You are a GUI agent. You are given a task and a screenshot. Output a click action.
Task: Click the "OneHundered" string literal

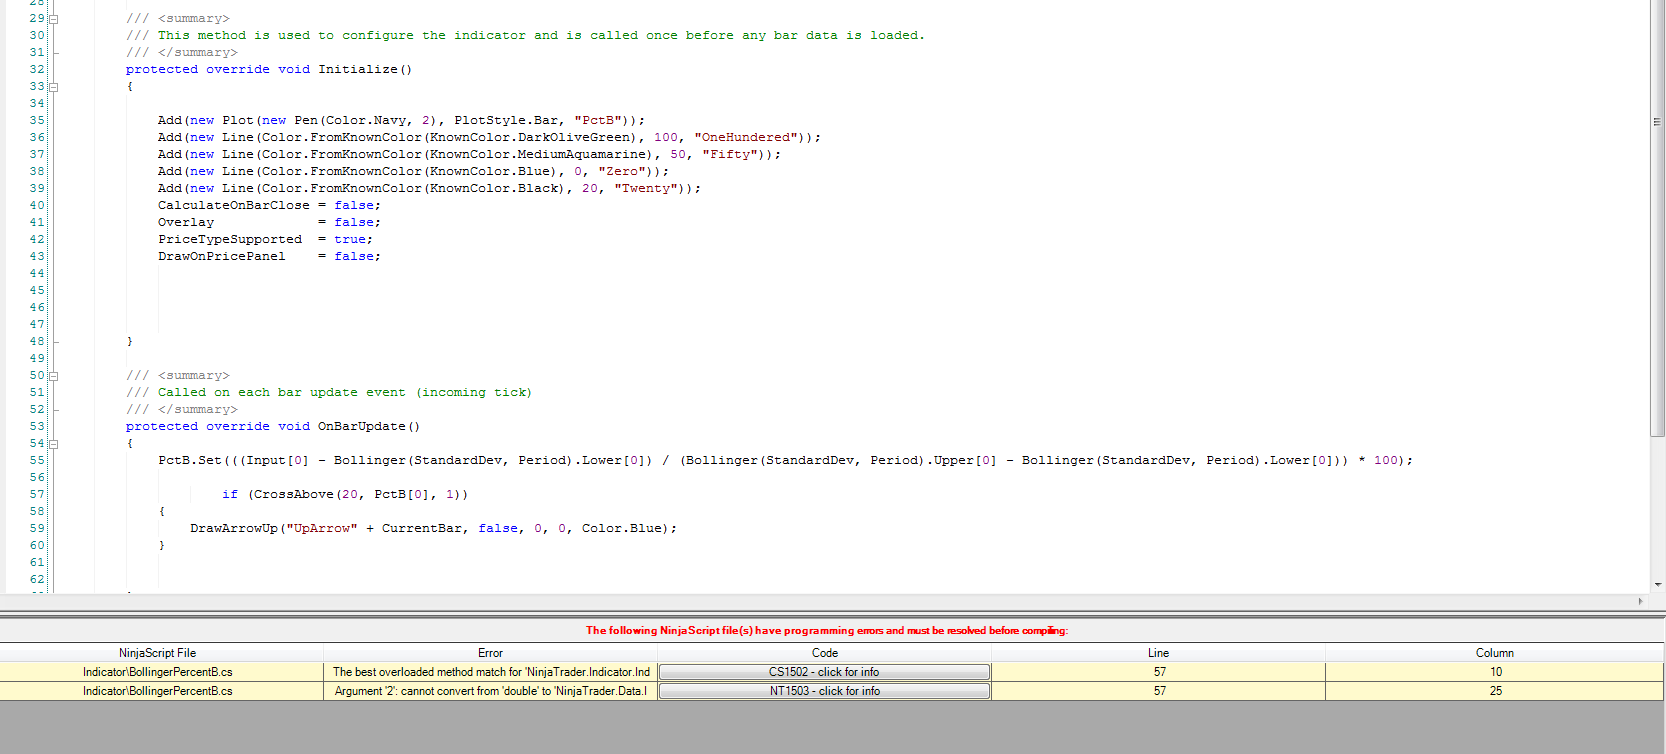746,137
